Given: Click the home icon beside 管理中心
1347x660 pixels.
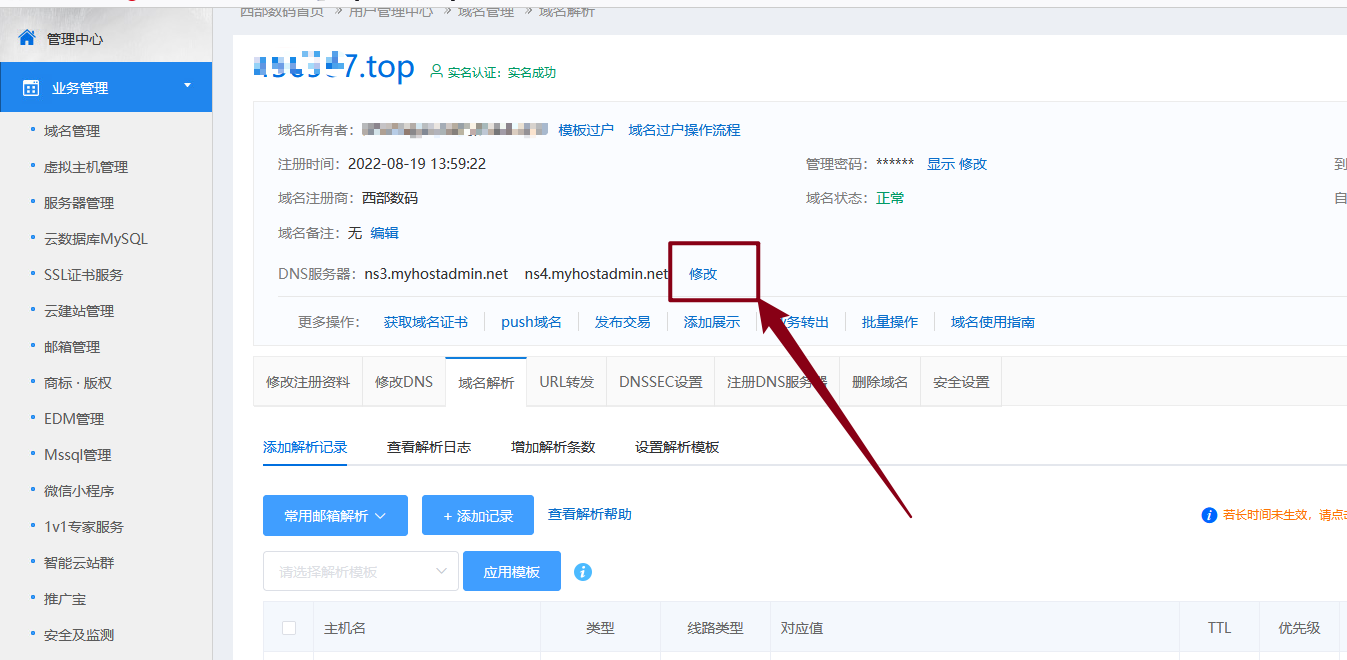Looking at the screenshot, I should [27, 38].
